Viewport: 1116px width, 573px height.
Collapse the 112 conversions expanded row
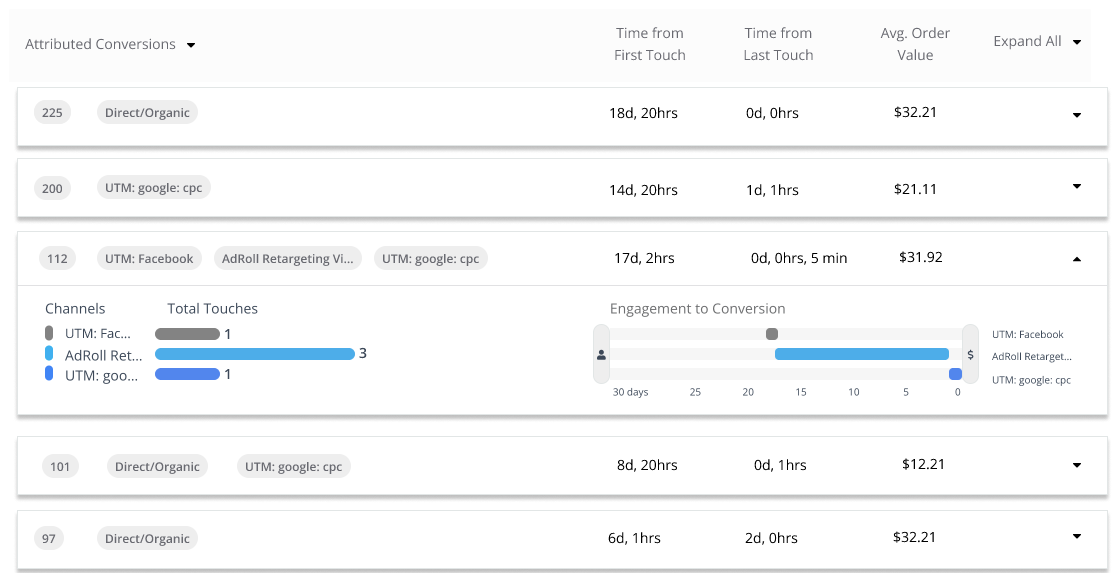[x=1077, y=259]
